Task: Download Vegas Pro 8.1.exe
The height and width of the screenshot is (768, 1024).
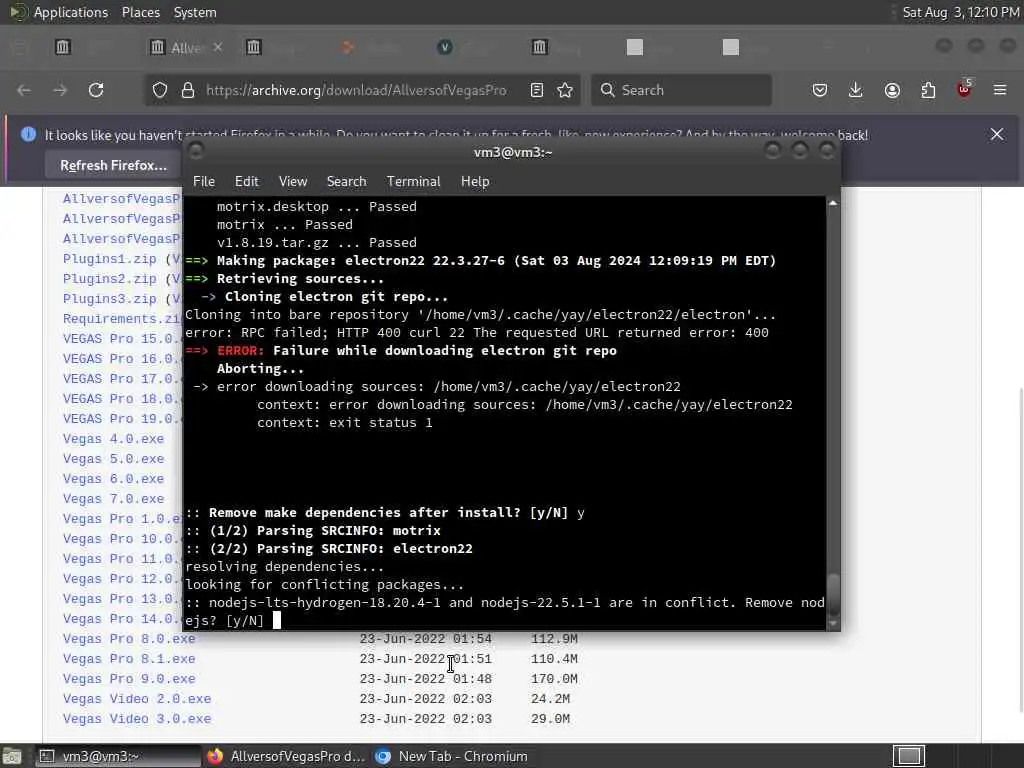Action: click(129, 659)
